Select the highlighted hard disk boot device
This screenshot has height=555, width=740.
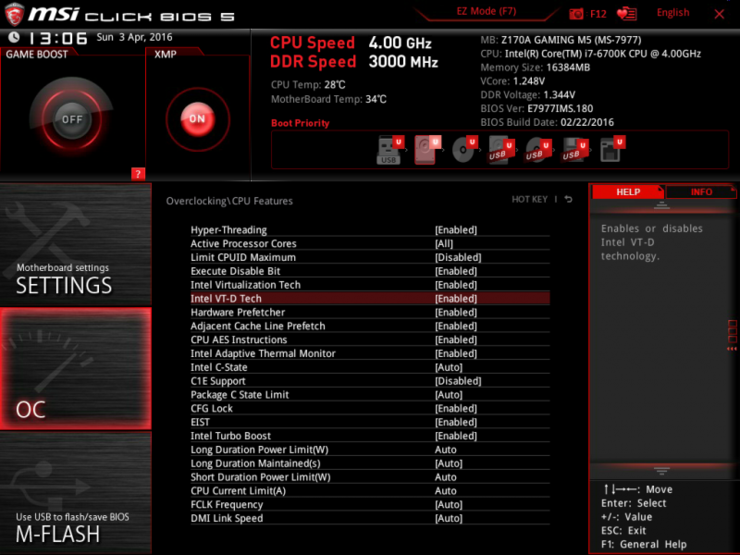(427, 150)
